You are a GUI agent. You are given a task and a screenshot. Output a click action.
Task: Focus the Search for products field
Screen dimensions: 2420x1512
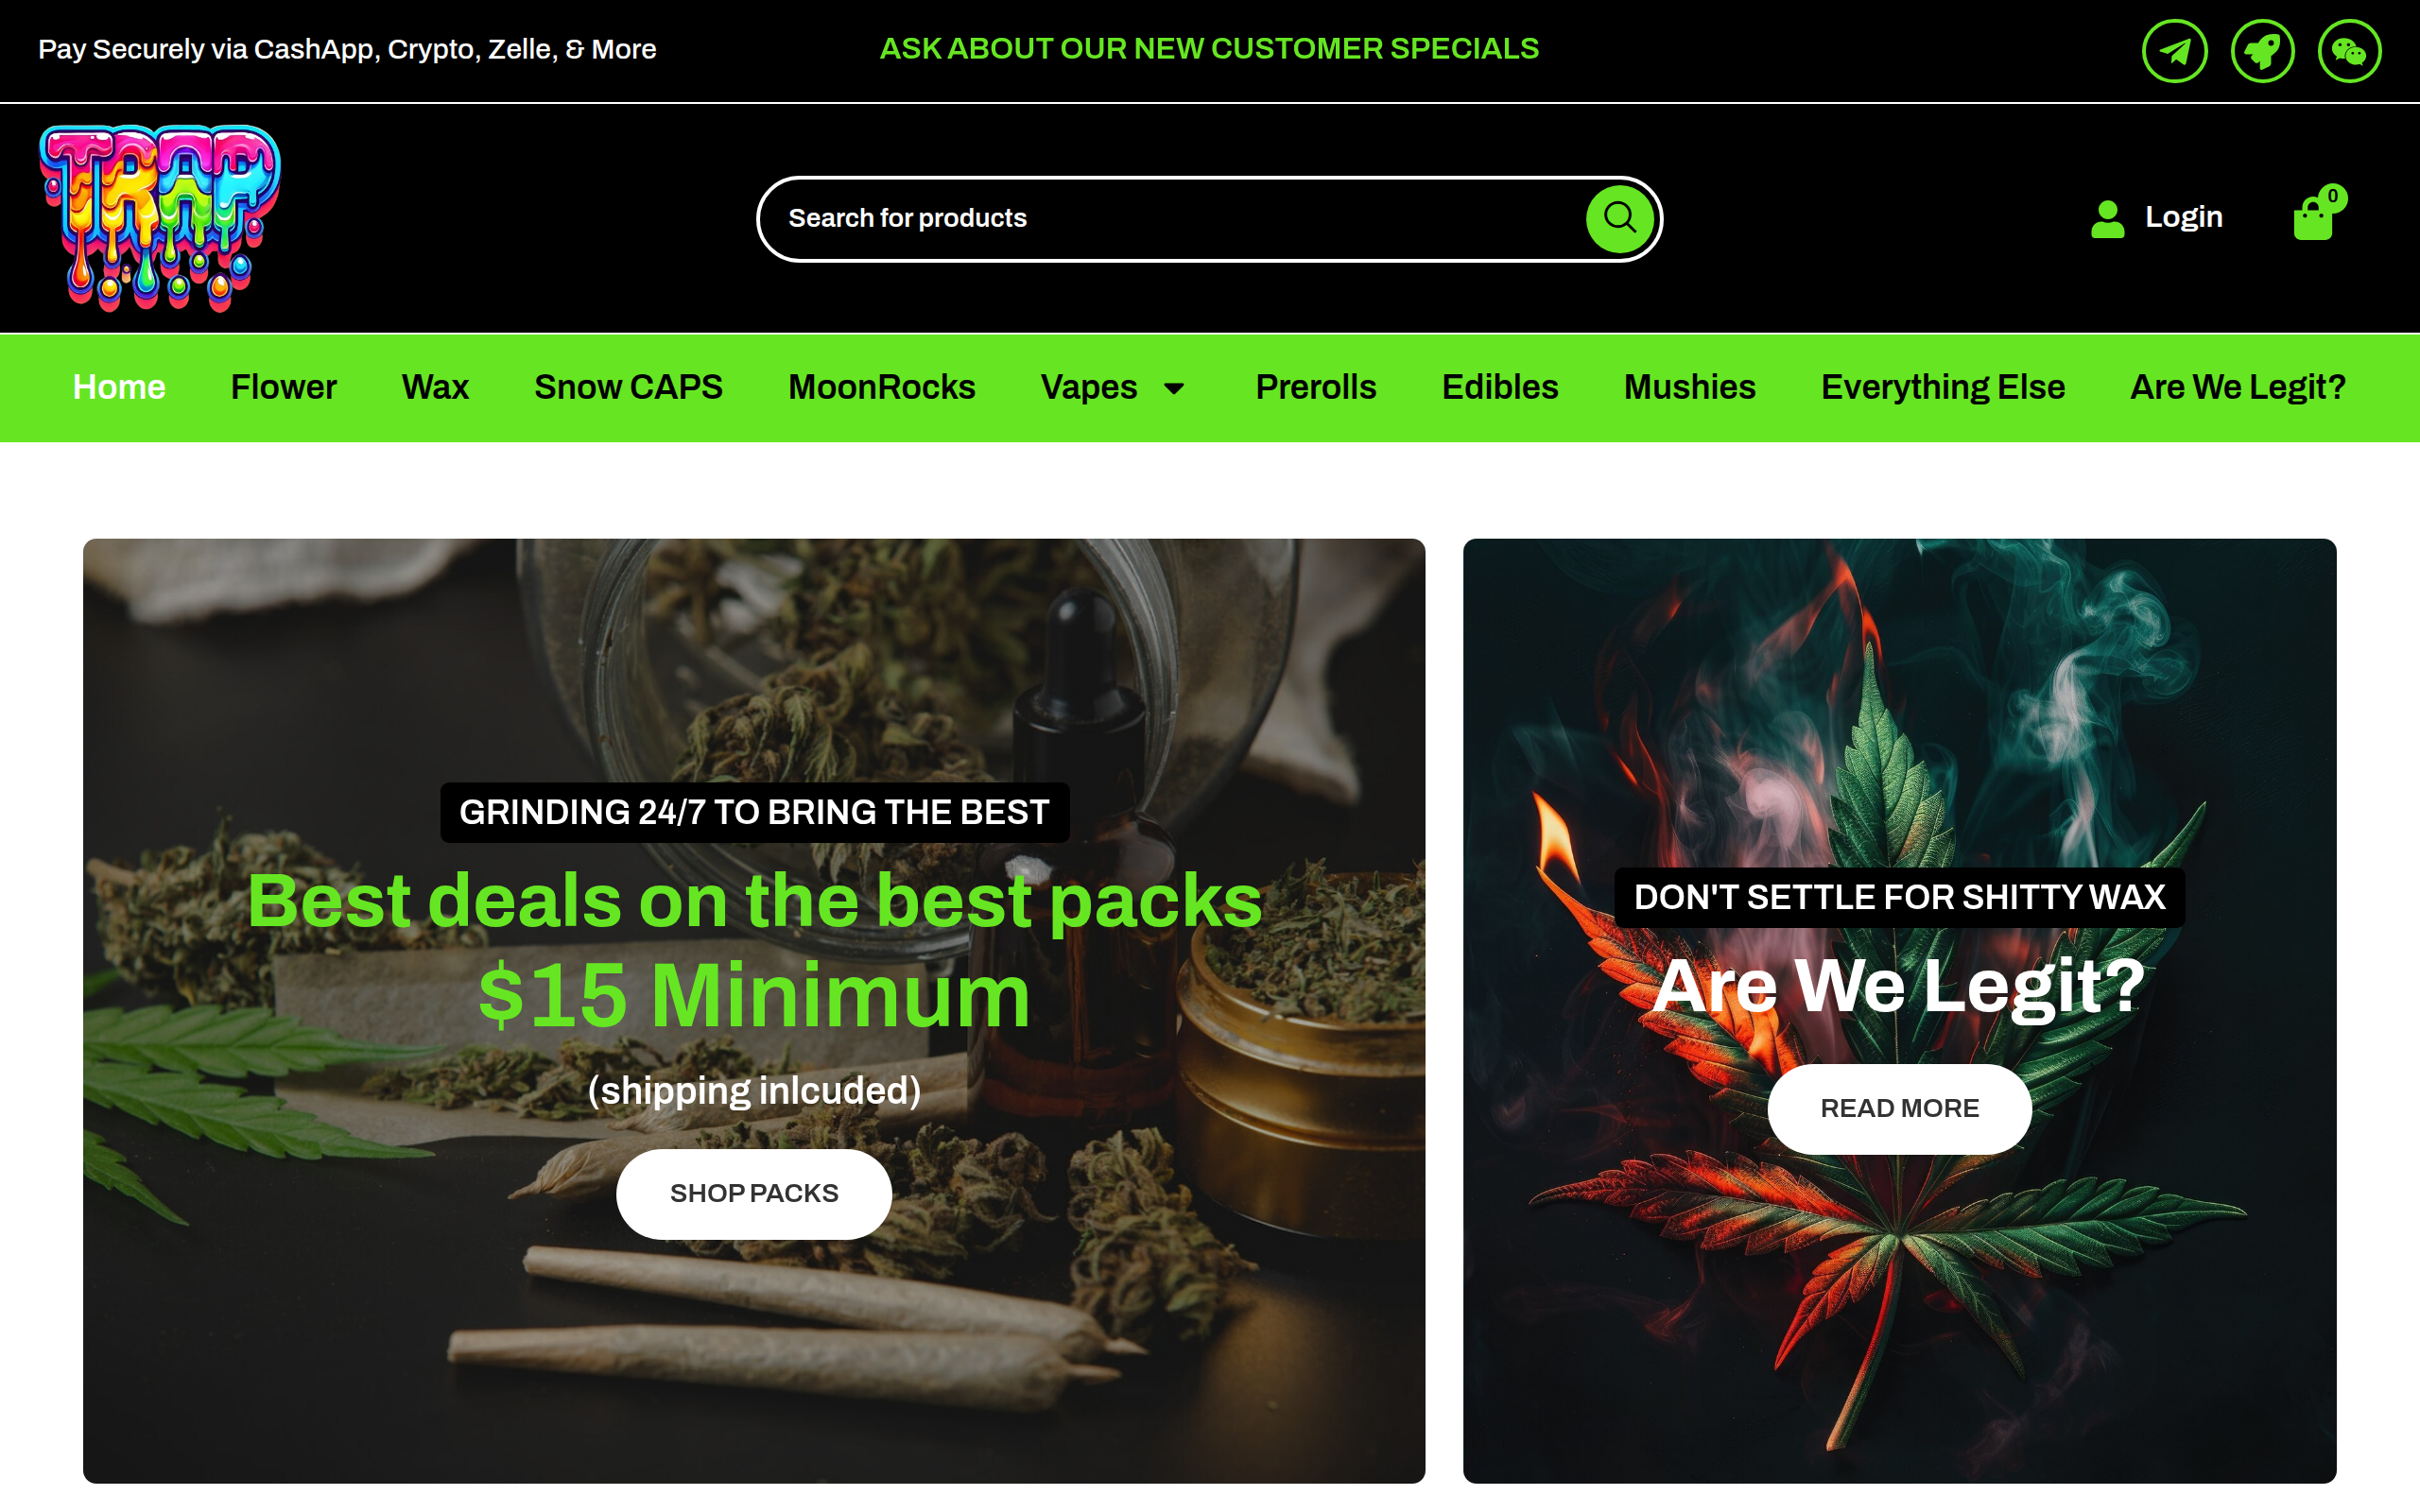1170,218
